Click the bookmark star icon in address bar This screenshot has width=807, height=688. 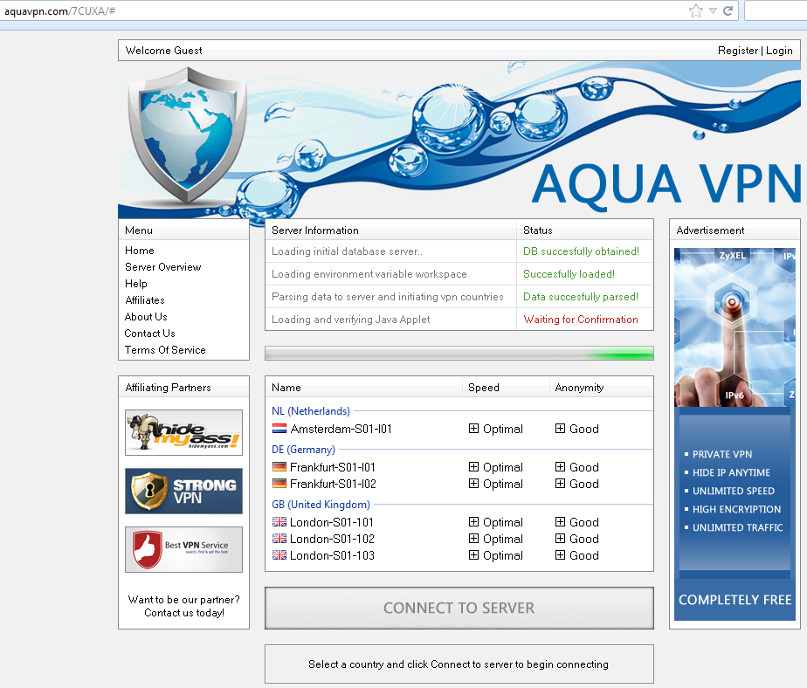tap(696, 11)
